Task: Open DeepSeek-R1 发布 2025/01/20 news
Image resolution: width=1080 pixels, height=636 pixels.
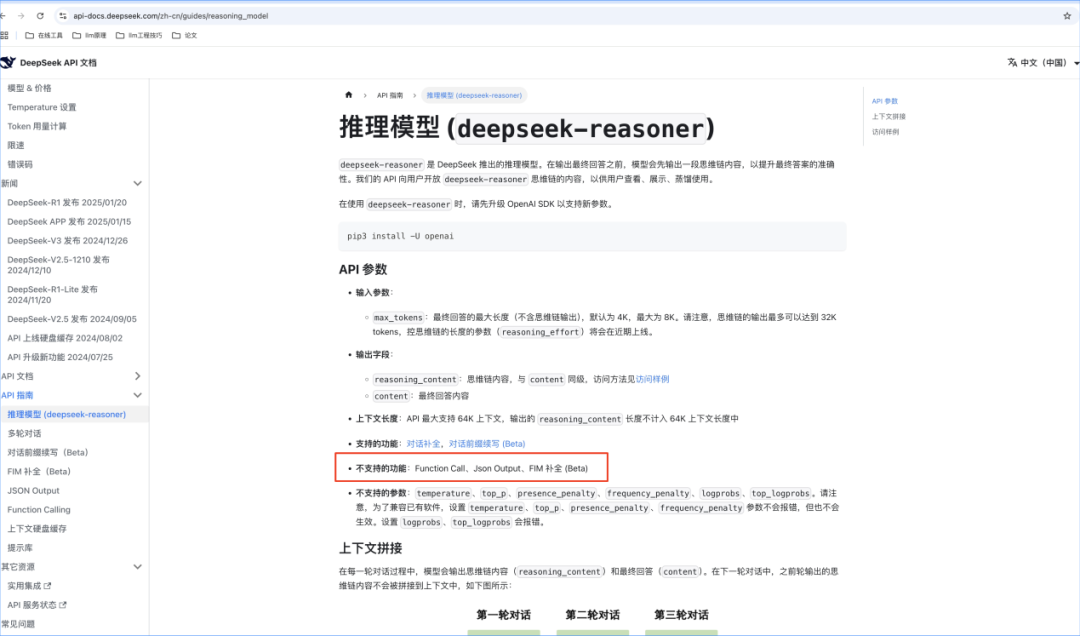Action: click(x=68, y=203)
